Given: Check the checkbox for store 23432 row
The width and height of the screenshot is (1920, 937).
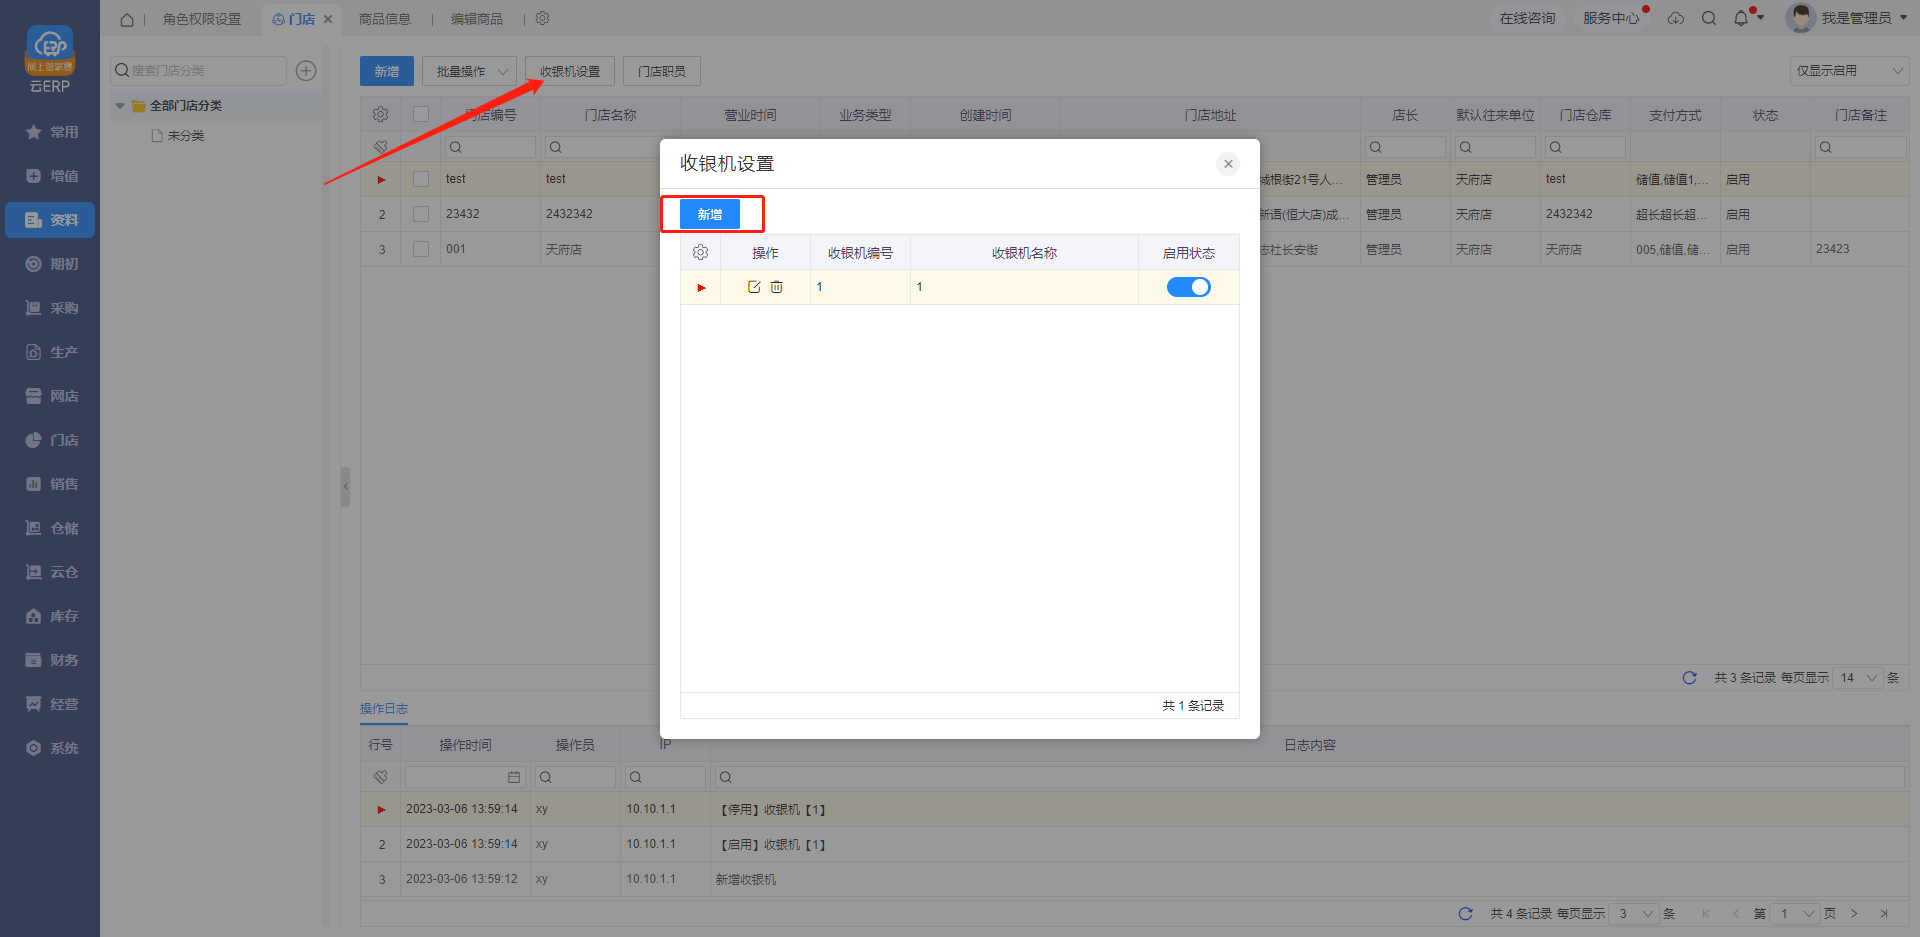Looking at the screenshot, I should 421,214.
